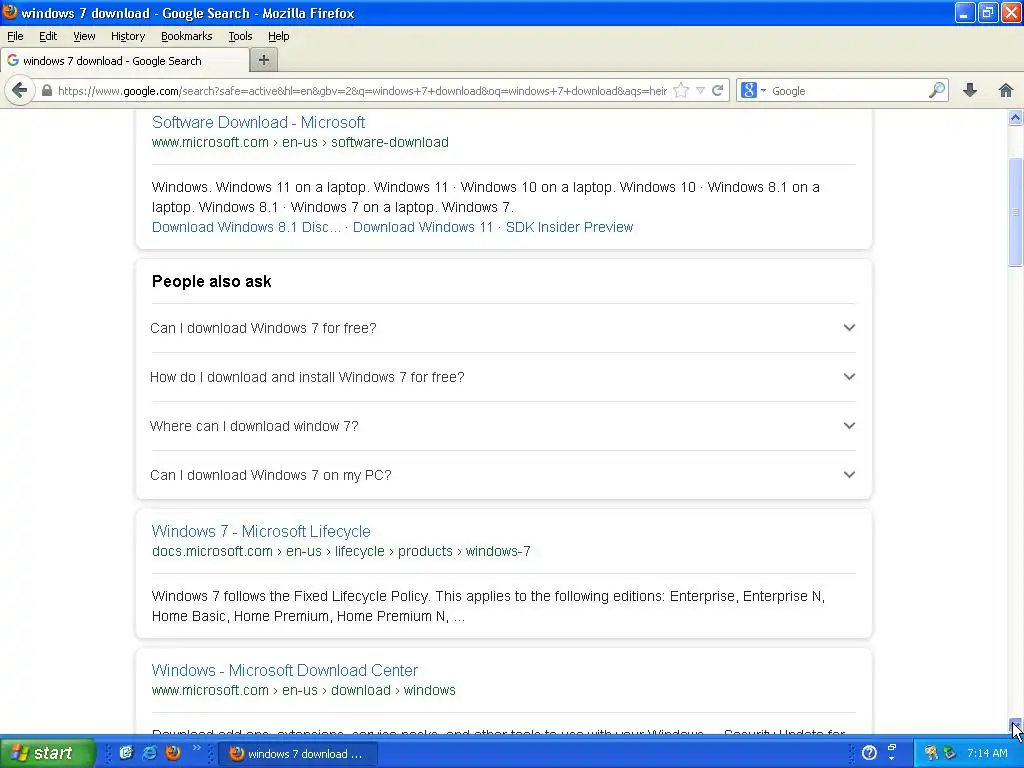
Task: Click the padlock site identity icon
Action: coord(46,91)
